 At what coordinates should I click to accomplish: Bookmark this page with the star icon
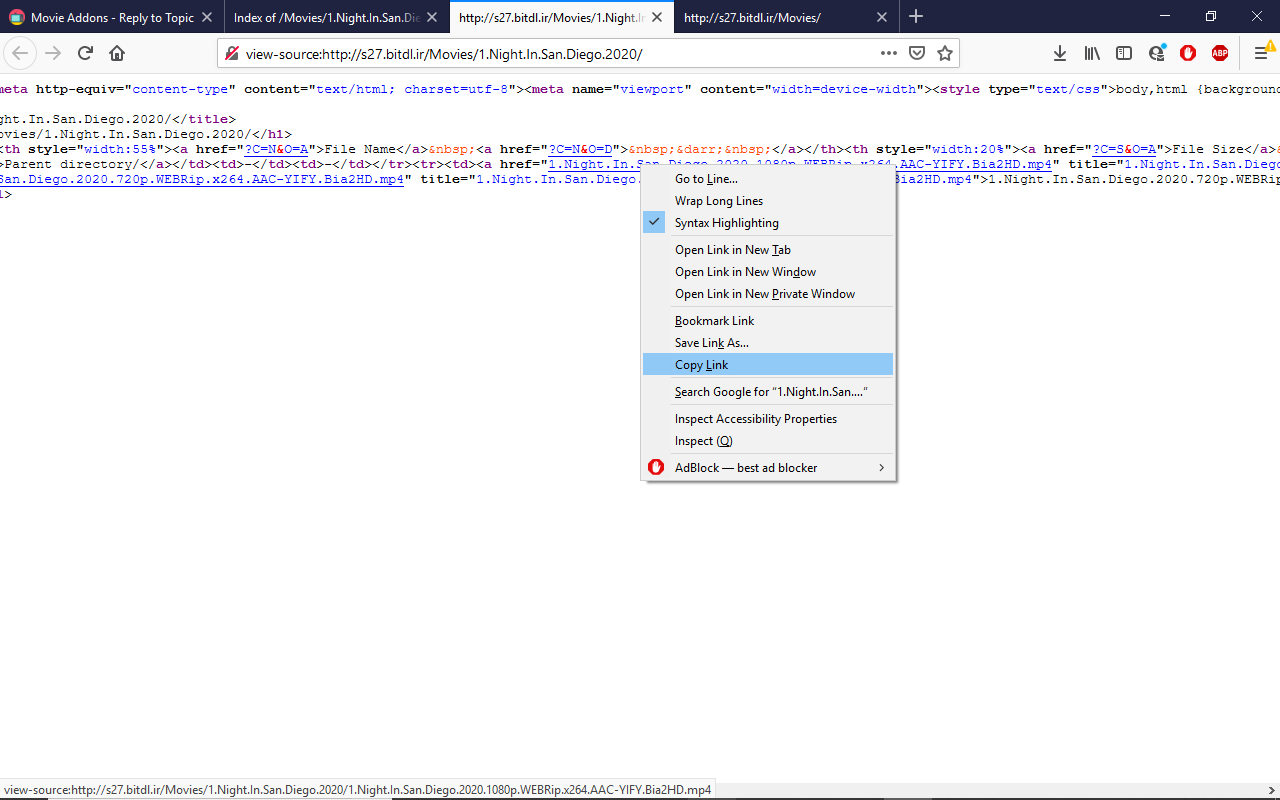coord(945,53)
